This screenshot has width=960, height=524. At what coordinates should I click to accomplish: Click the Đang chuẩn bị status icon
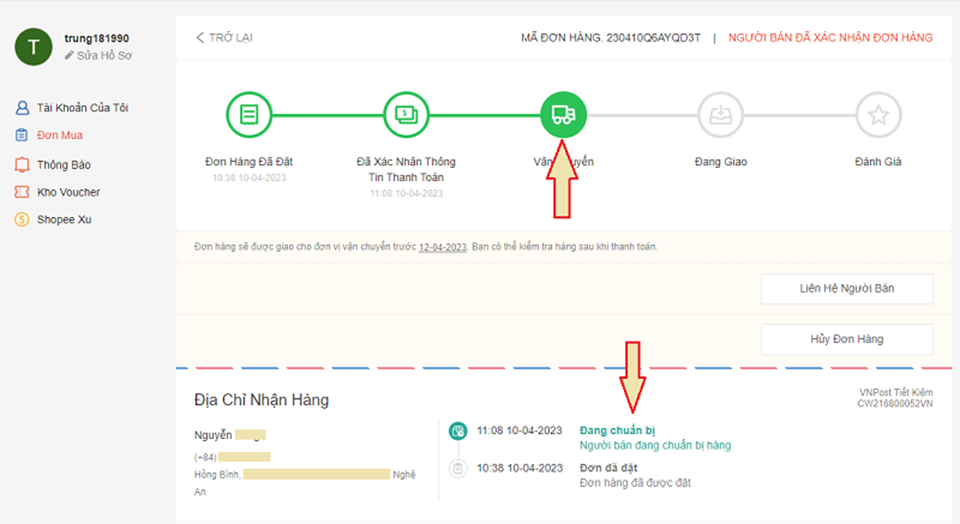point(457,431)
